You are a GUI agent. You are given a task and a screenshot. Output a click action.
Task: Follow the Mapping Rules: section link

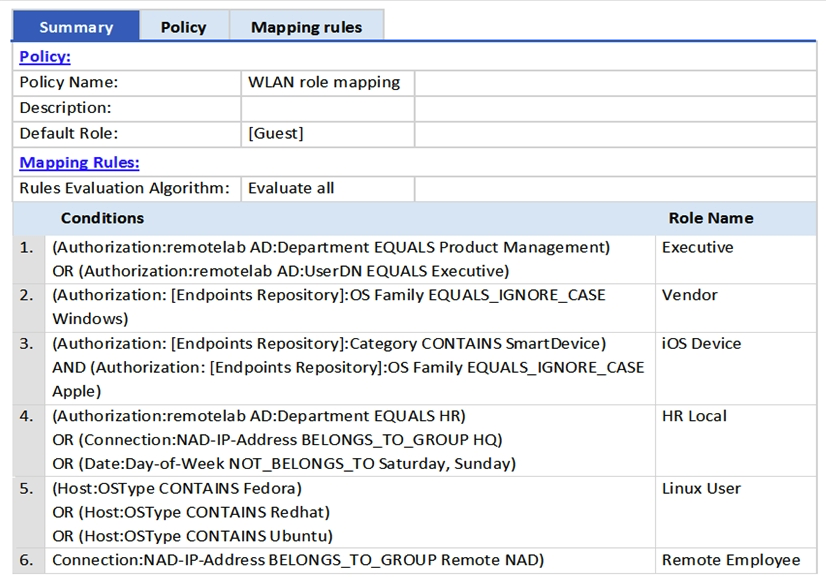click(x=80, y=162)
